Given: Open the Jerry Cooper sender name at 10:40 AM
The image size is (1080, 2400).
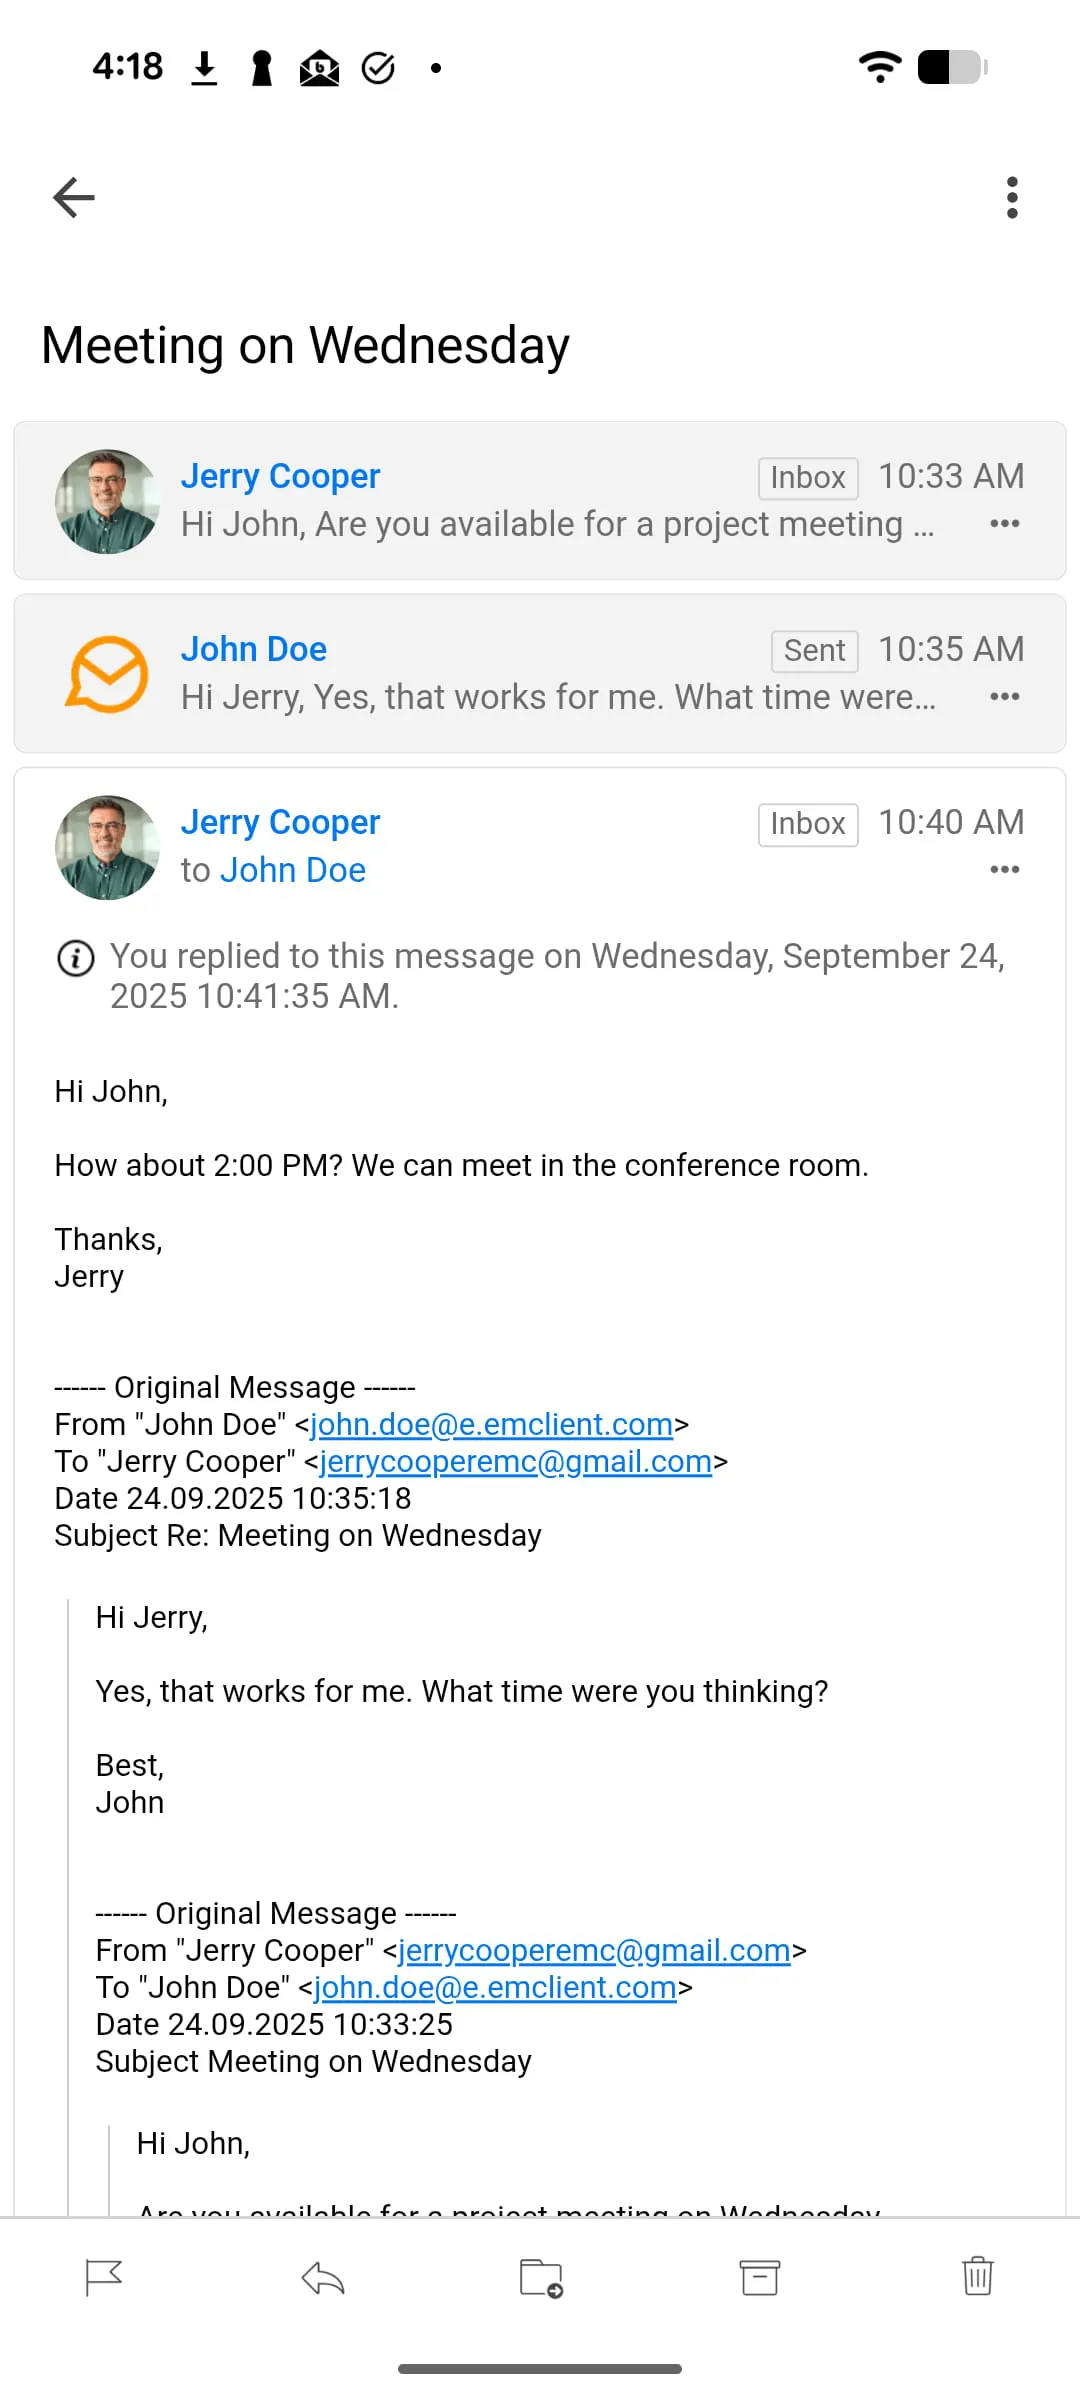Looking at the screenshot, I should 280,822.
